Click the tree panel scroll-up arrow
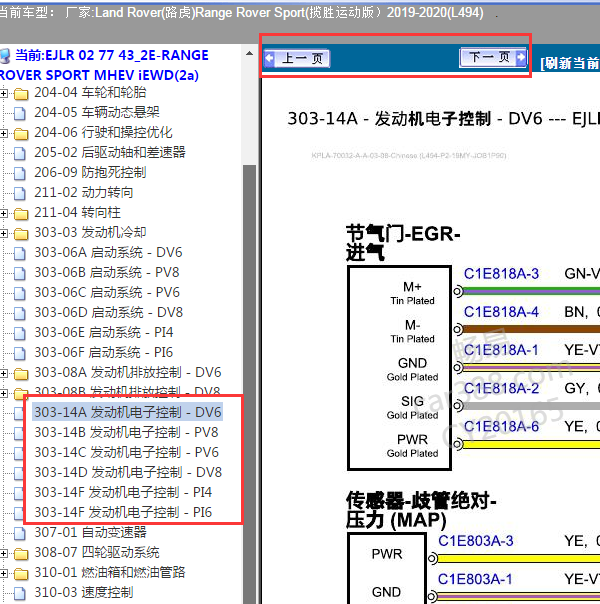The width and height of the screenshot is (600, 604). 250,54
